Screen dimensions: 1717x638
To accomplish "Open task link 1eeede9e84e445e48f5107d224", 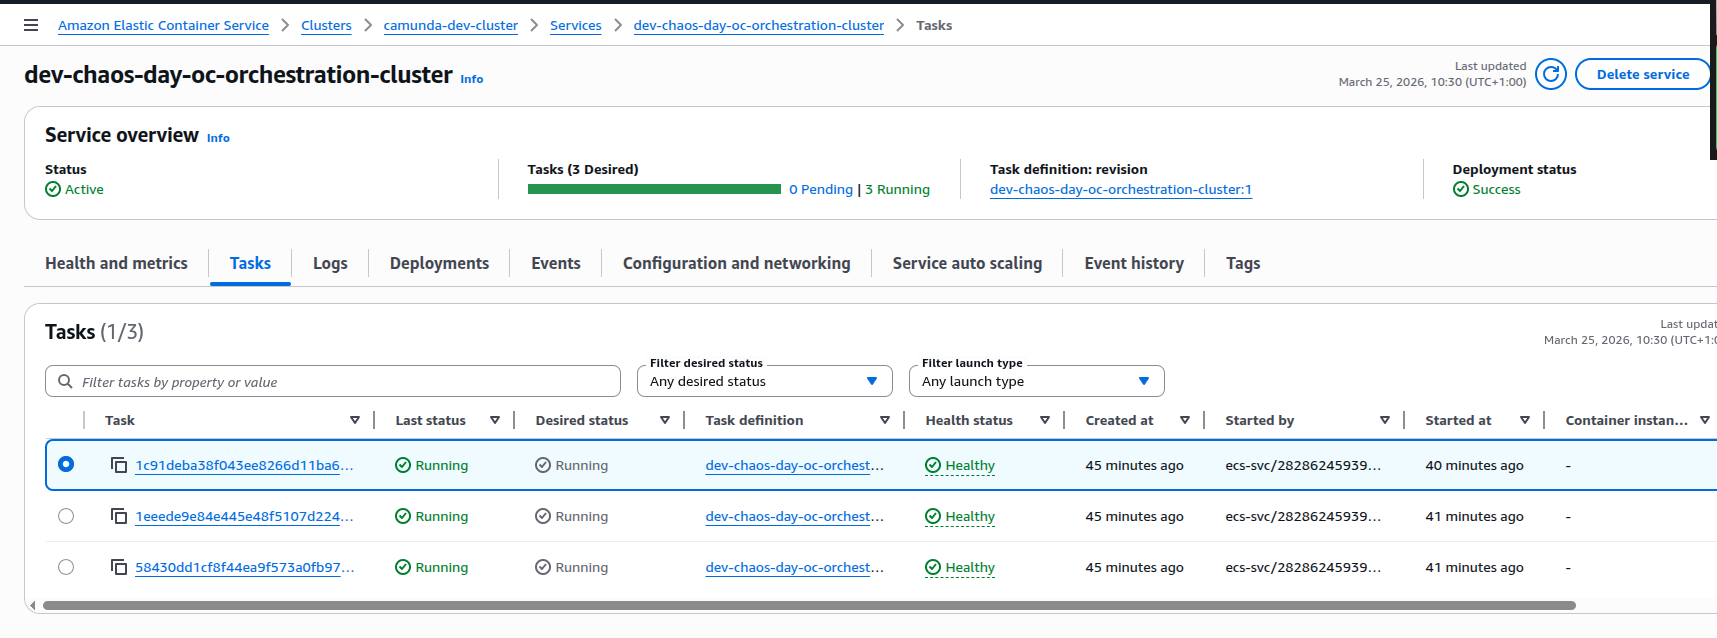I will [244, 516].
